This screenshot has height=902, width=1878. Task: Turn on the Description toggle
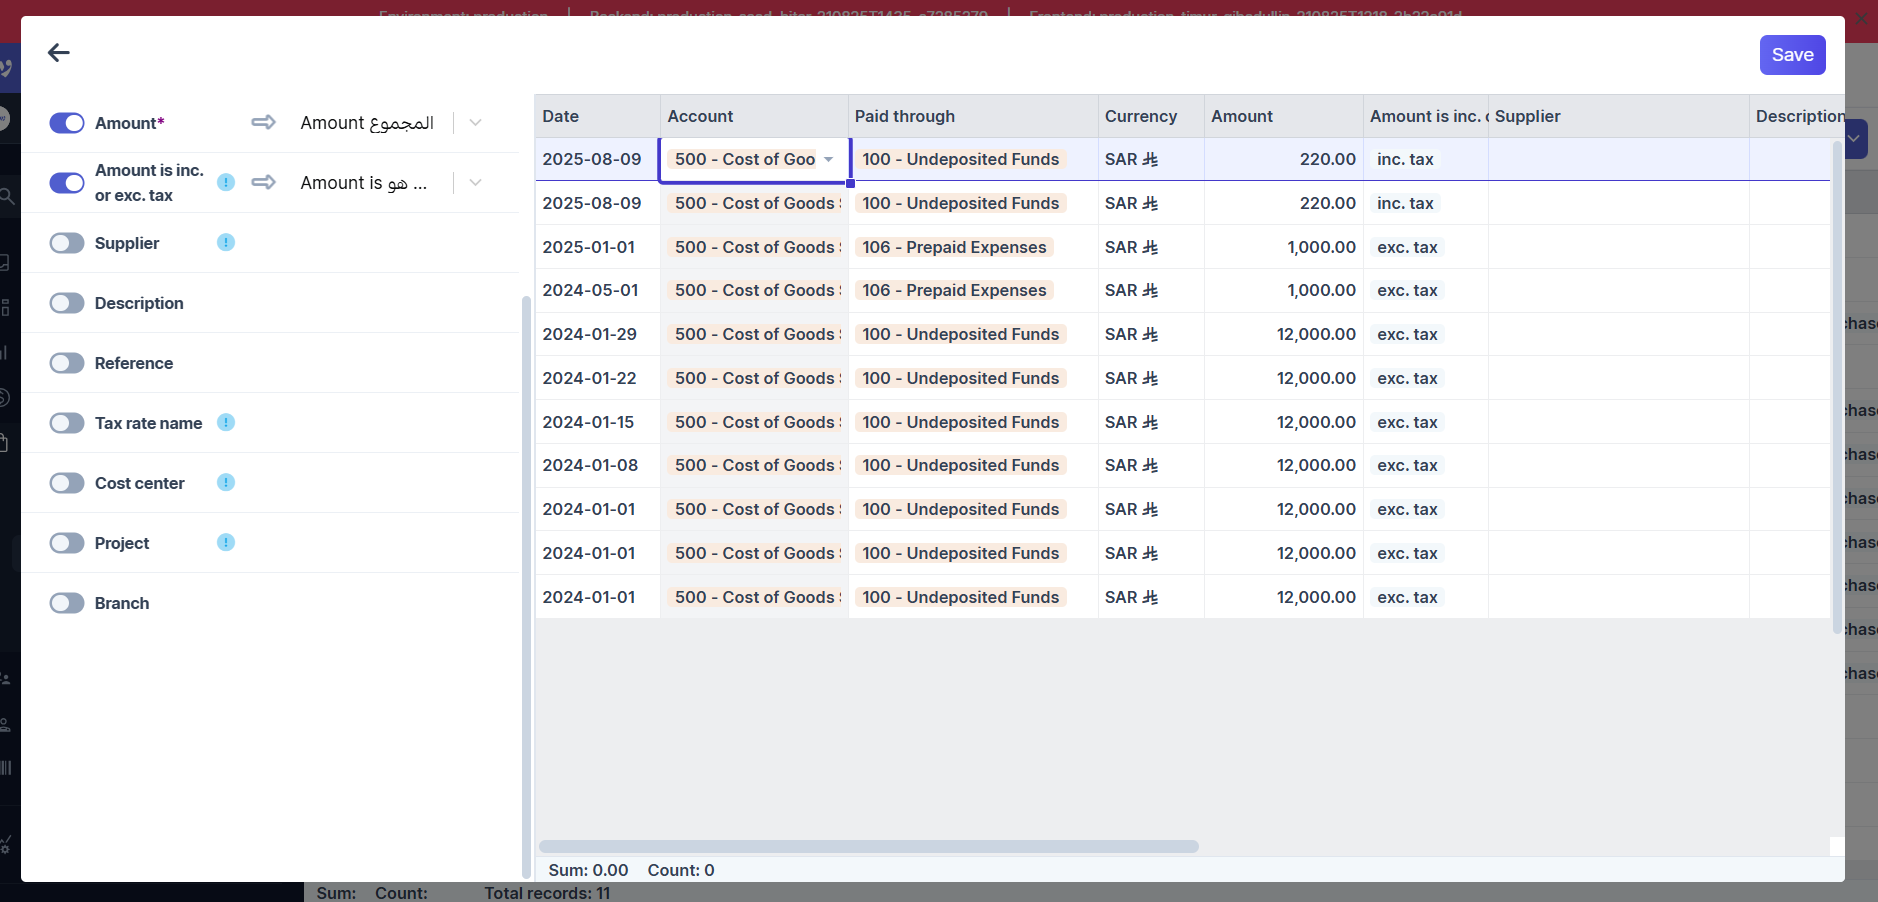point(67,303)
